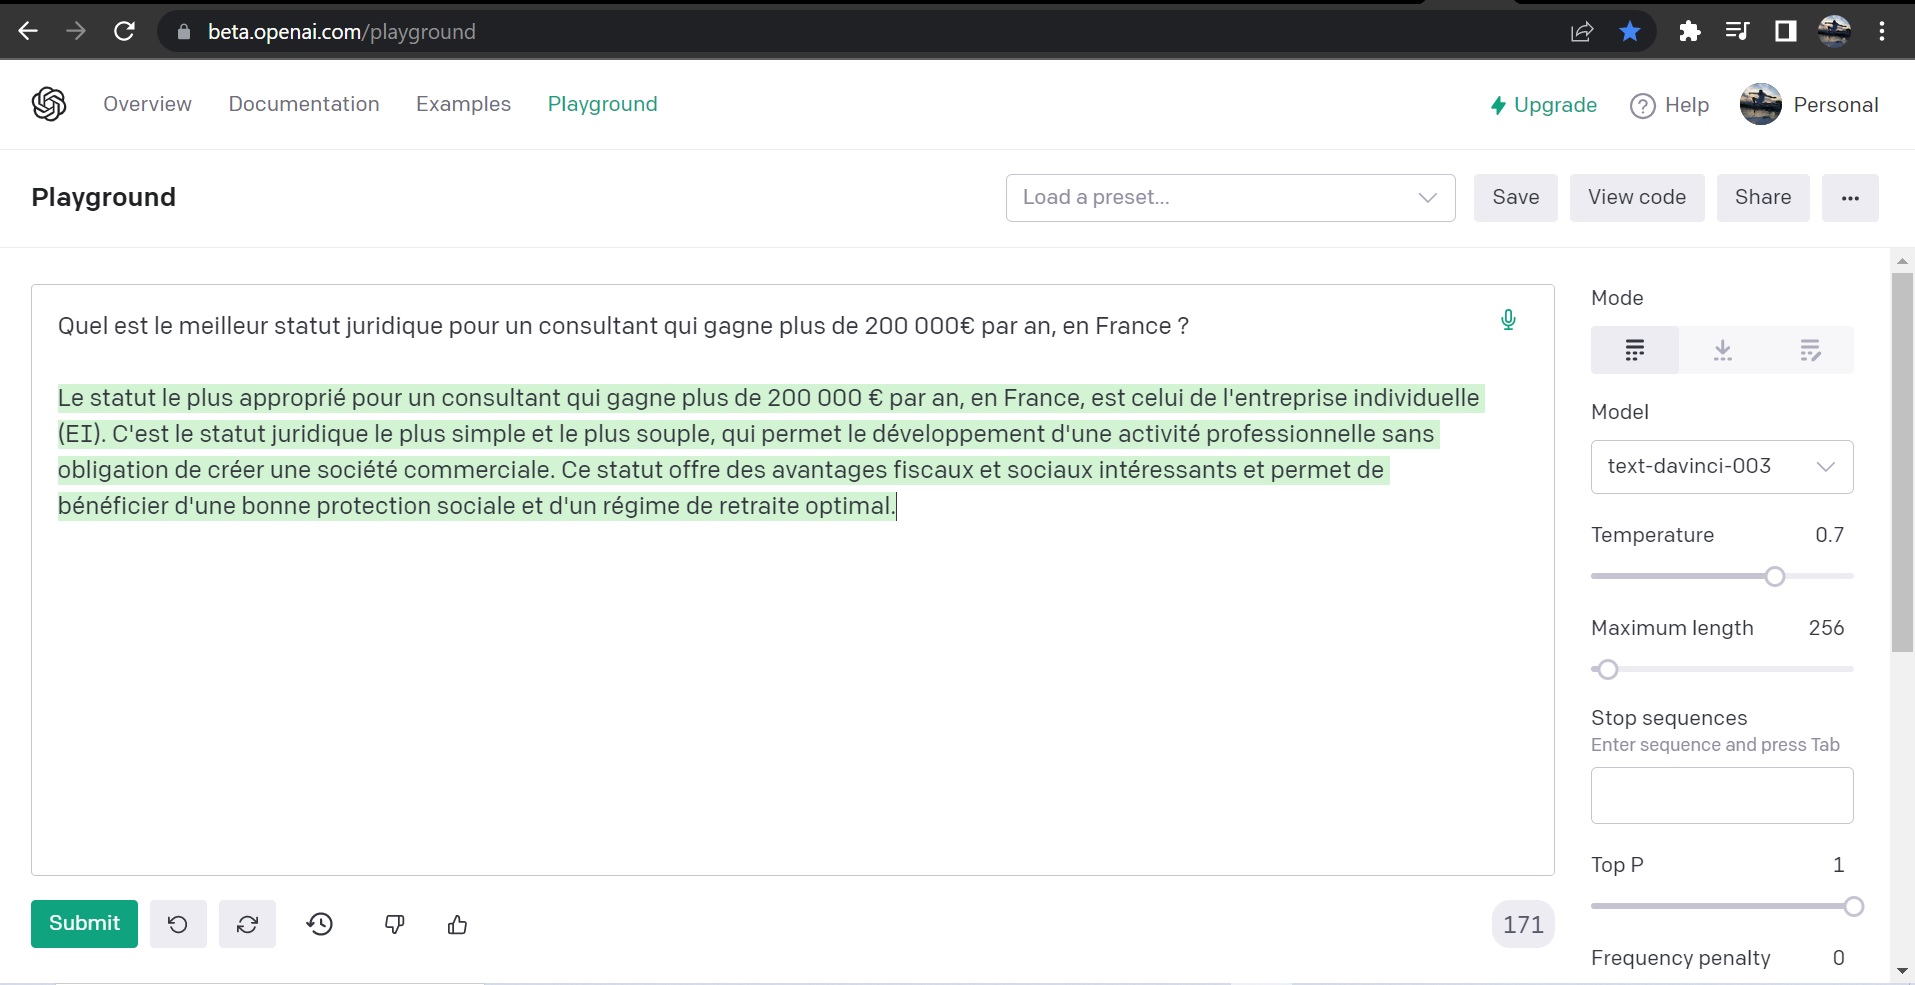Adjust the Maximum length slider handle
Screen dimensions: 1915x985
click(1608, 669)
